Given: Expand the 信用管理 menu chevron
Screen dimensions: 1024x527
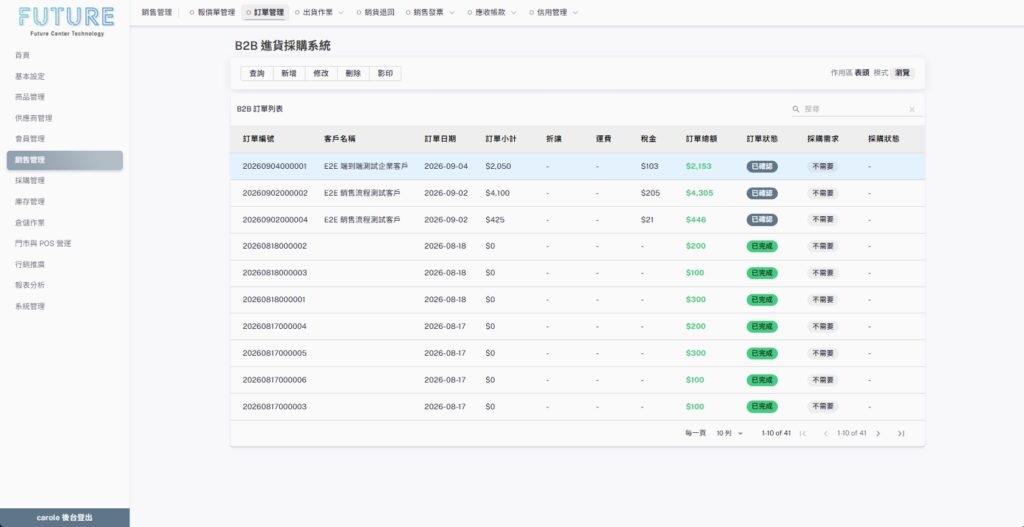Looking at the screenshot, I should click(575, 12).
